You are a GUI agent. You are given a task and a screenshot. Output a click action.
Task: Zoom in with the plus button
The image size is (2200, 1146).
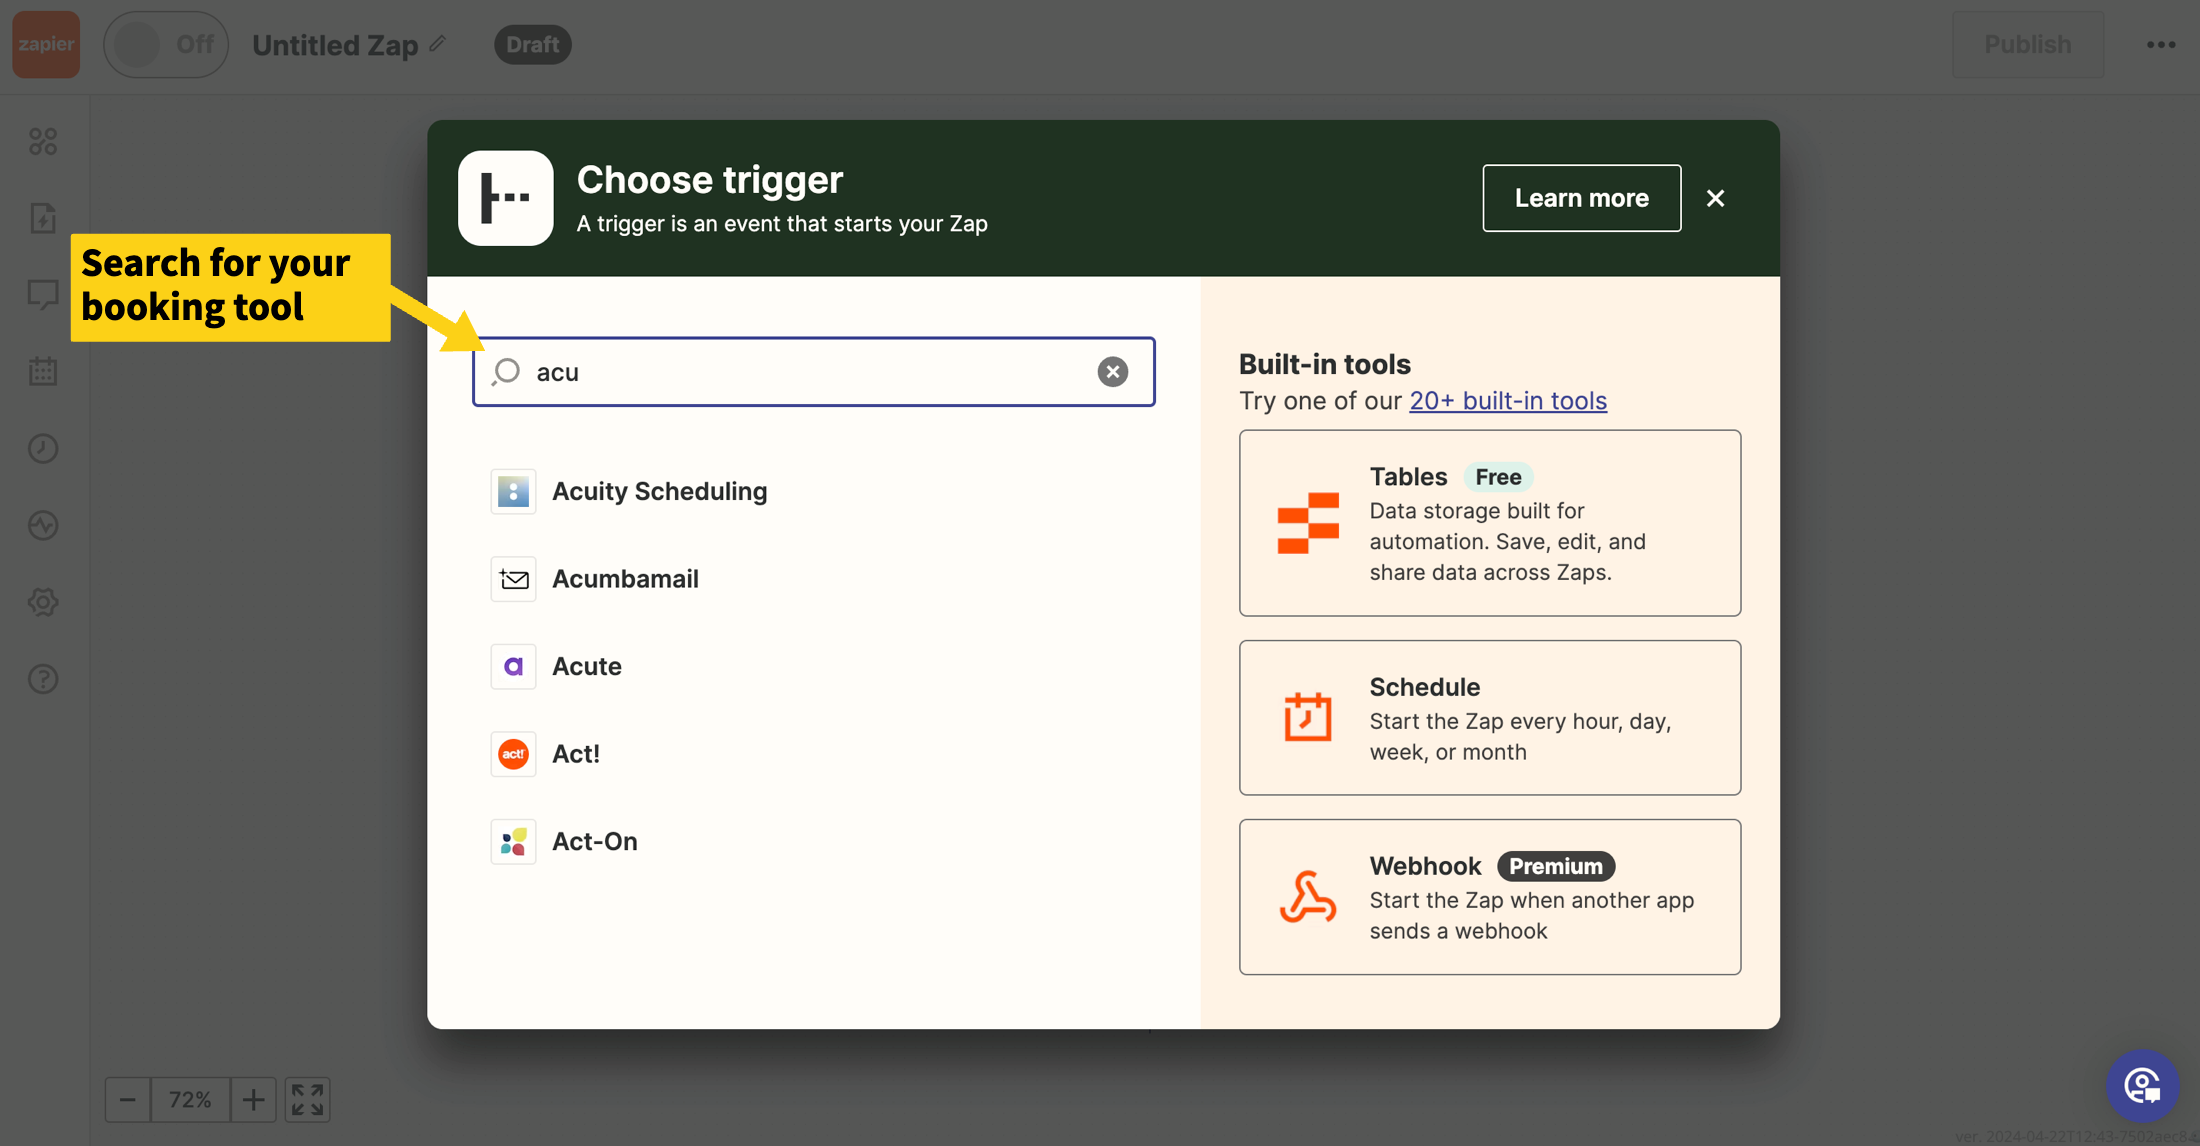(253, 1100)
